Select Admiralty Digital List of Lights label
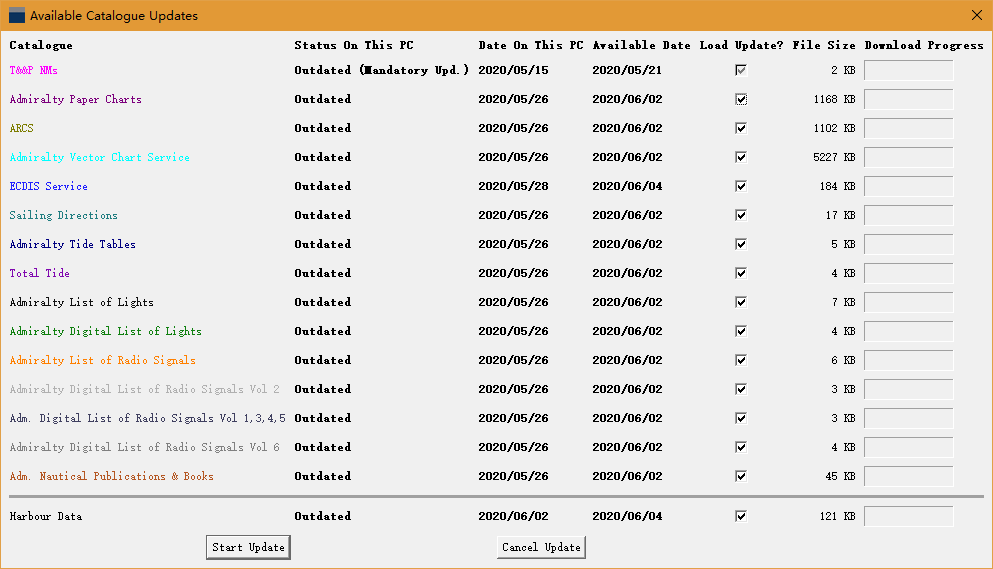 click(106, 331)
